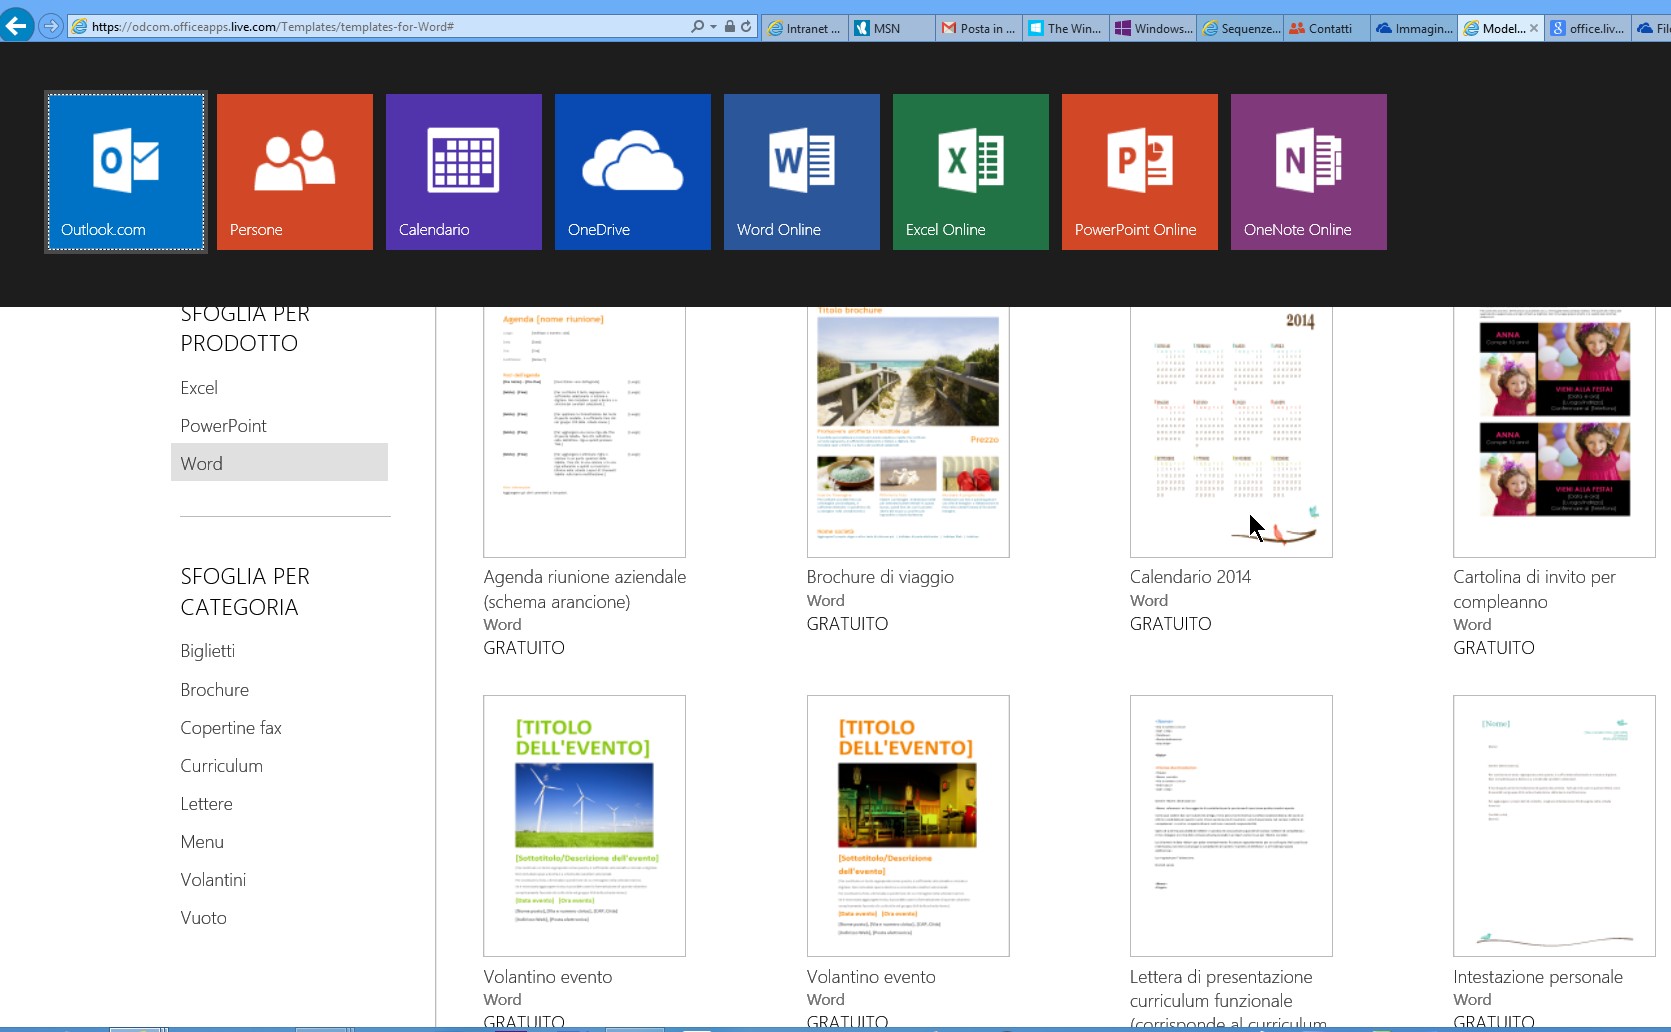Close the active Model... tab
The width and height of the screenshot is (1671, 1032).
pyautogui.click(x=1534, y=28)
